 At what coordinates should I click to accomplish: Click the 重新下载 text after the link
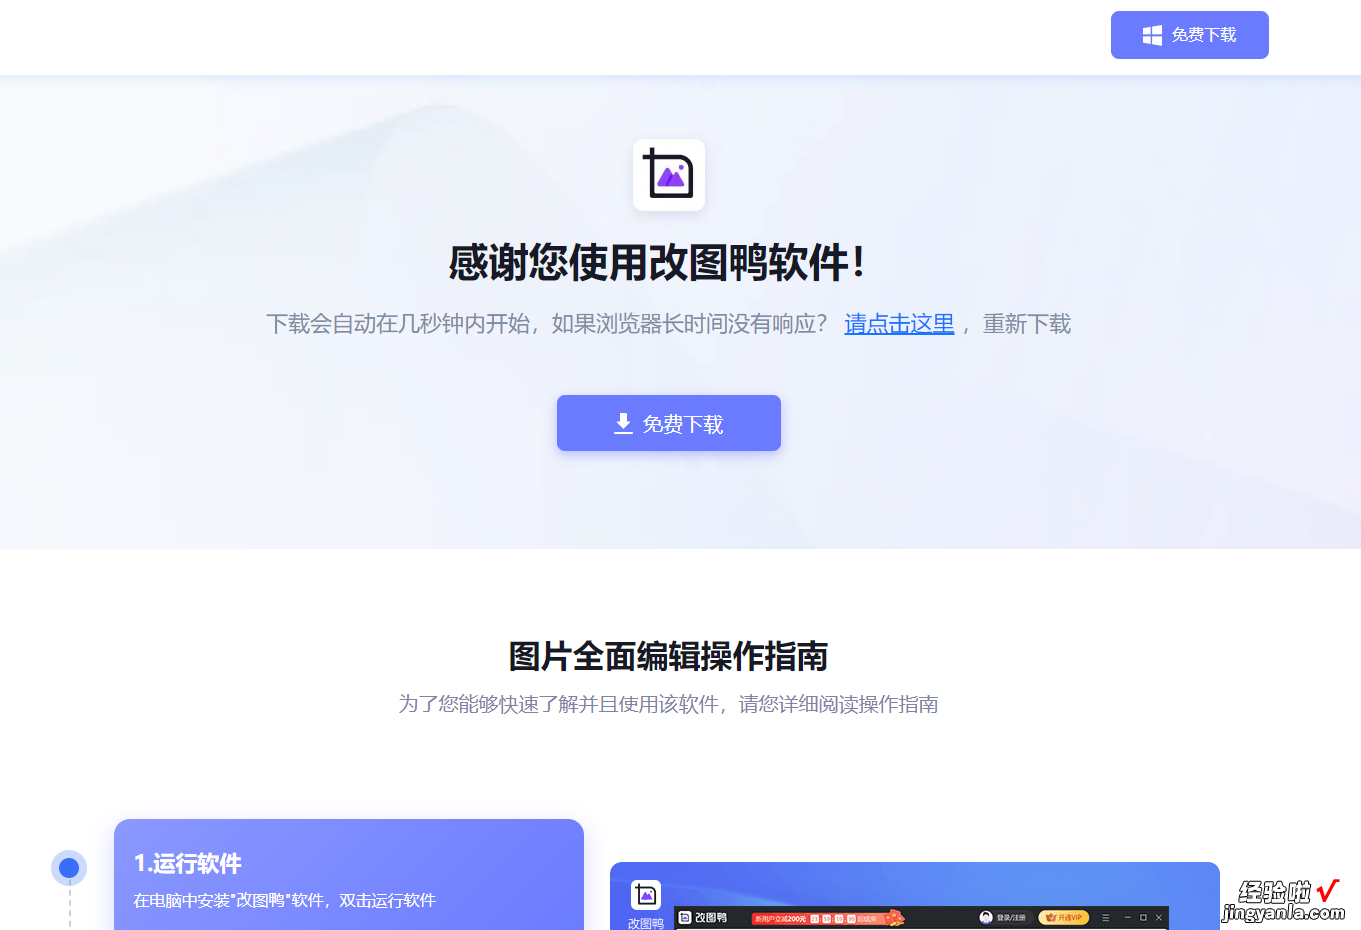tap(1027, 324)
